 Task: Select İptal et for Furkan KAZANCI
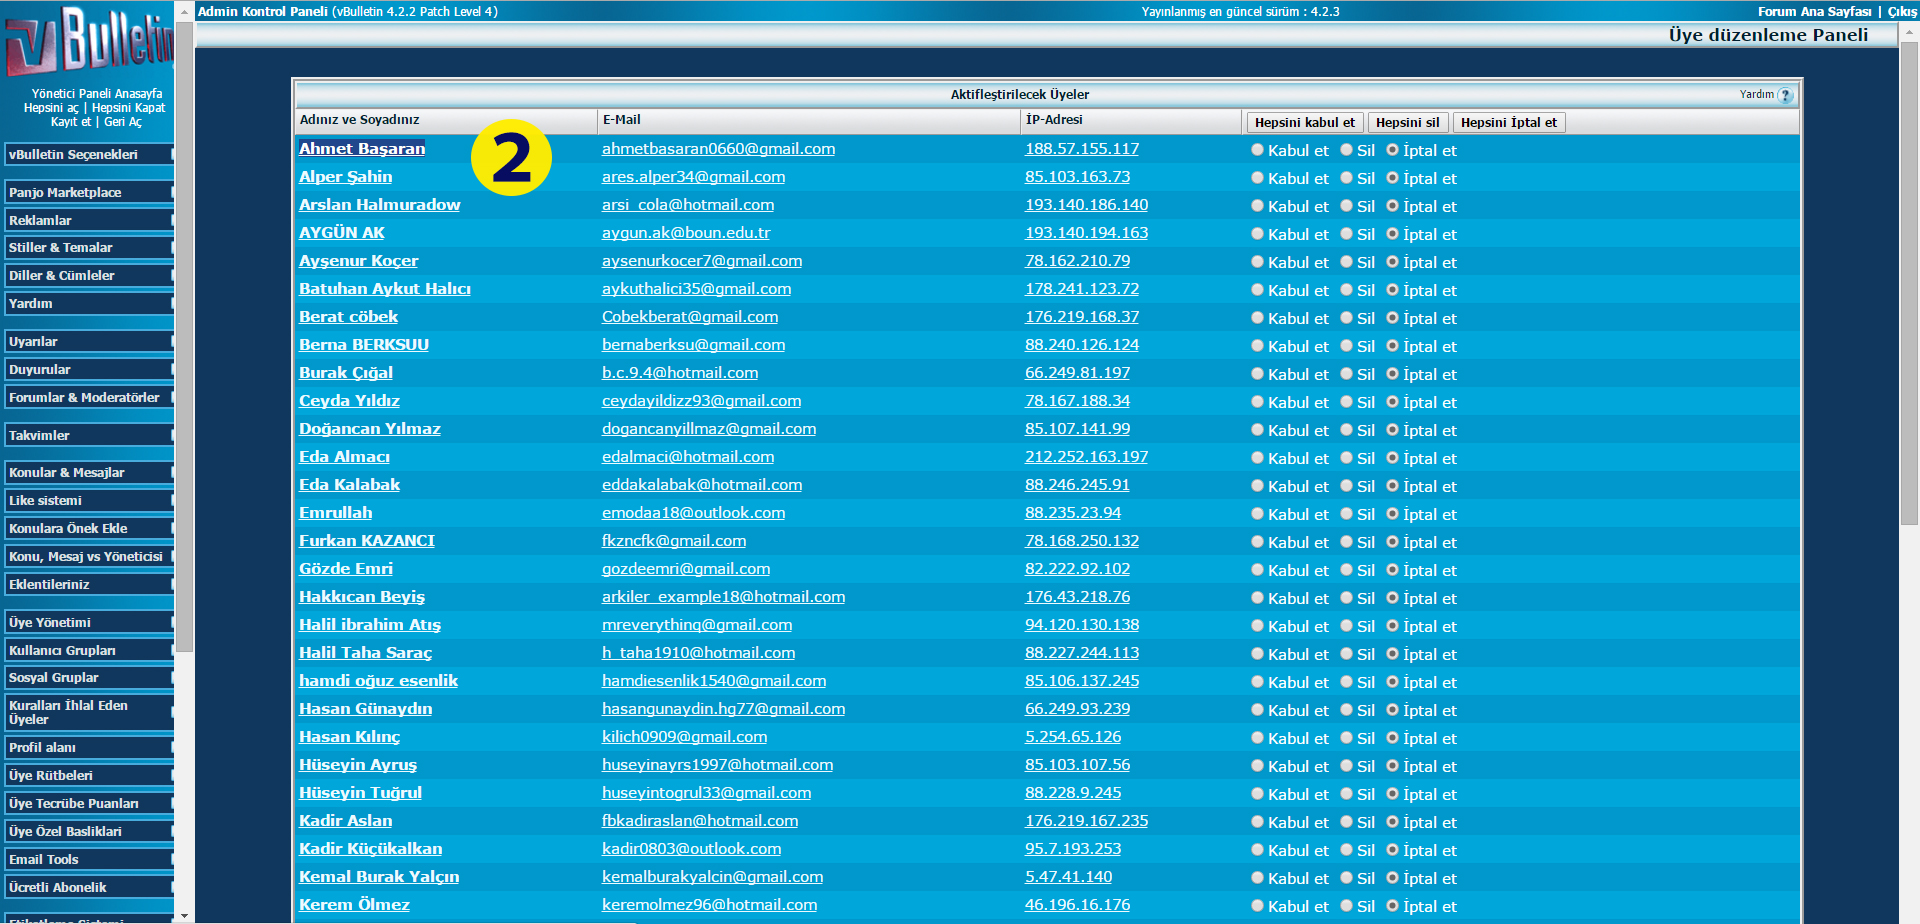coord(1392,542)
